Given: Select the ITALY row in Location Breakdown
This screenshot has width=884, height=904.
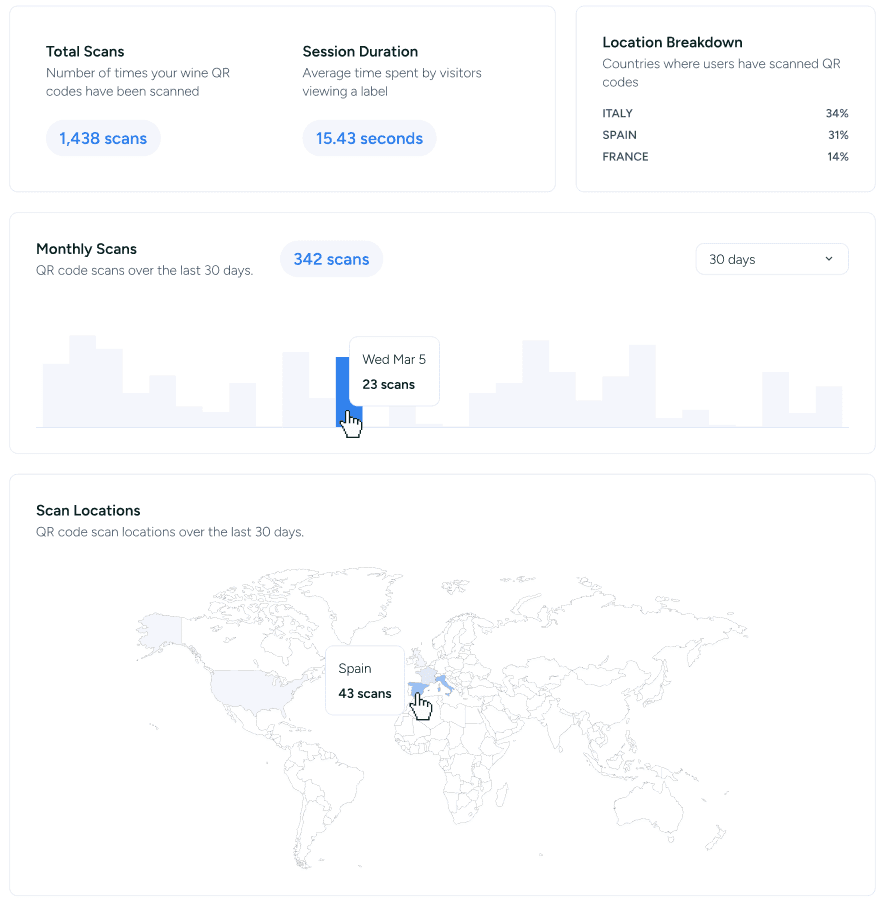Looking at the screenshot, I should (725, 113).
